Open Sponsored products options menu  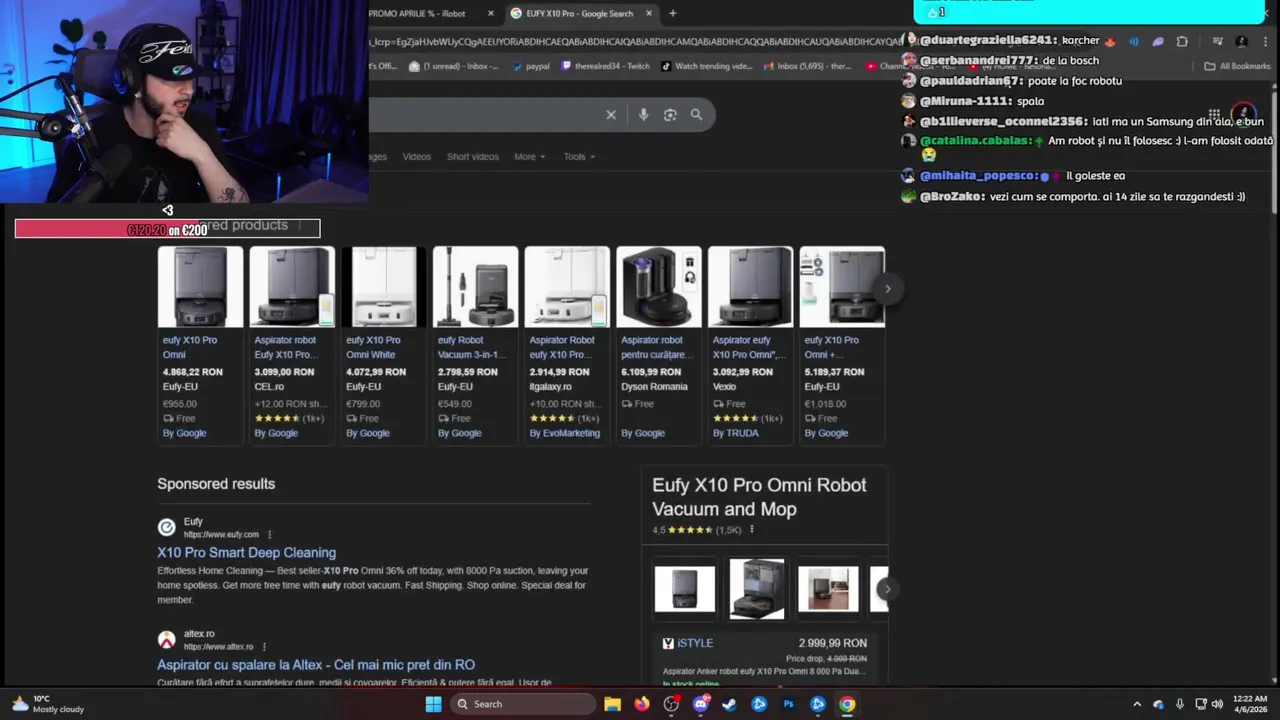(299, 226)
